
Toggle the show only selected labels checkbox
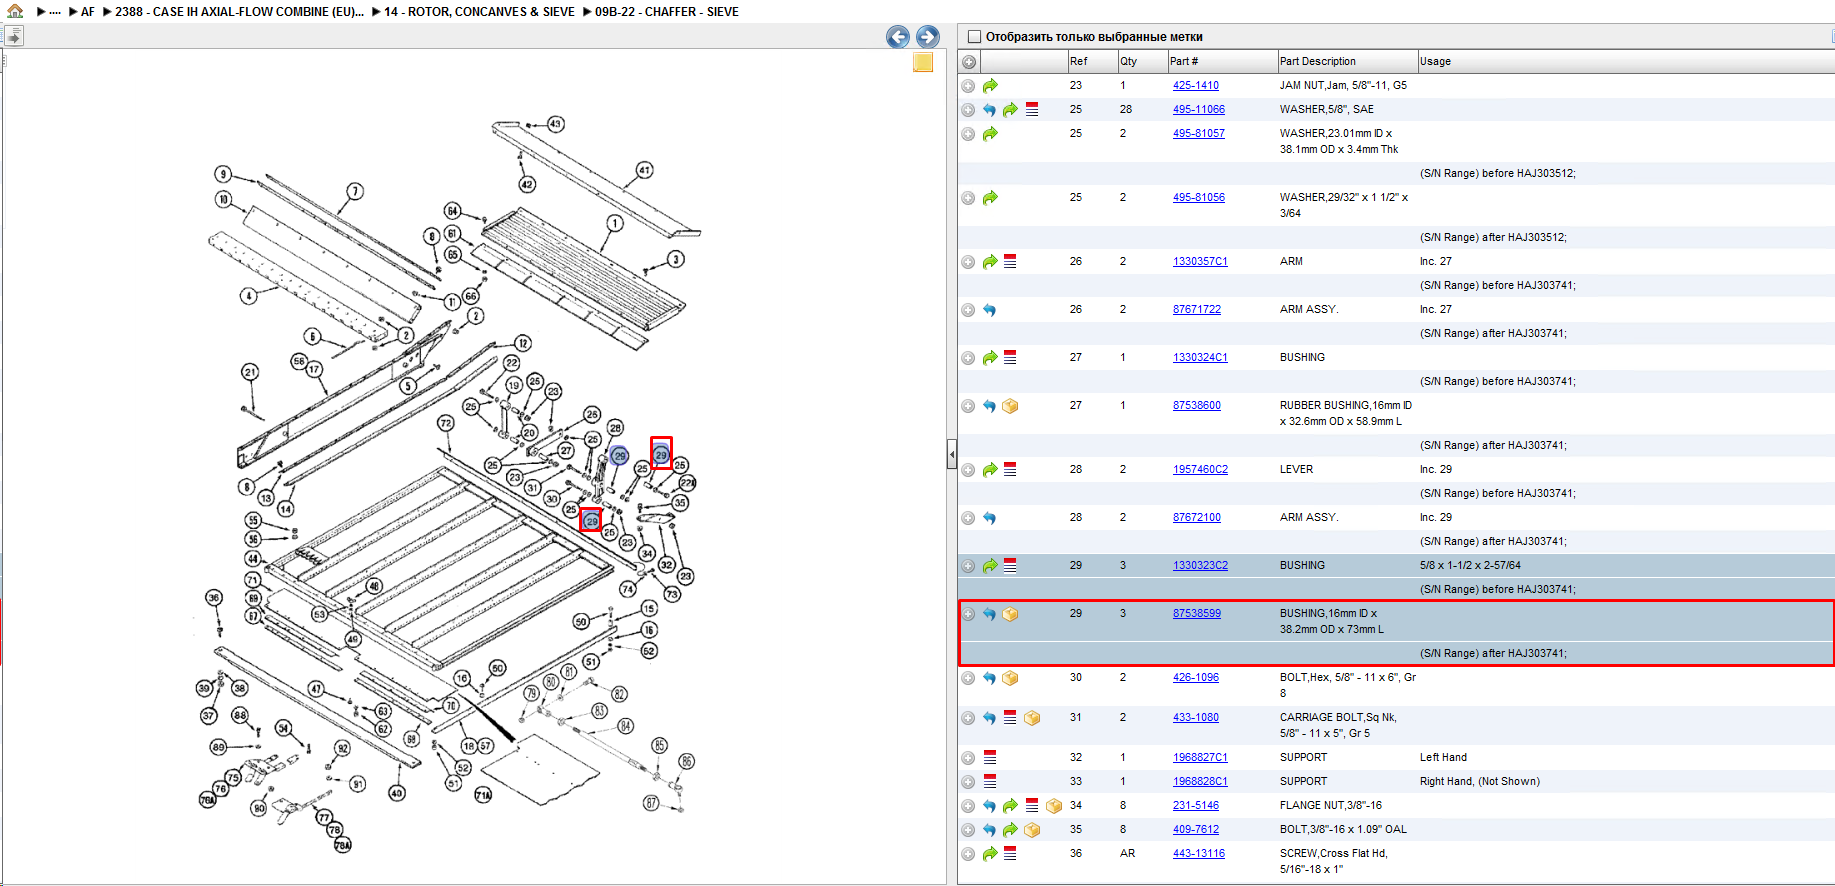click(974, 37)
